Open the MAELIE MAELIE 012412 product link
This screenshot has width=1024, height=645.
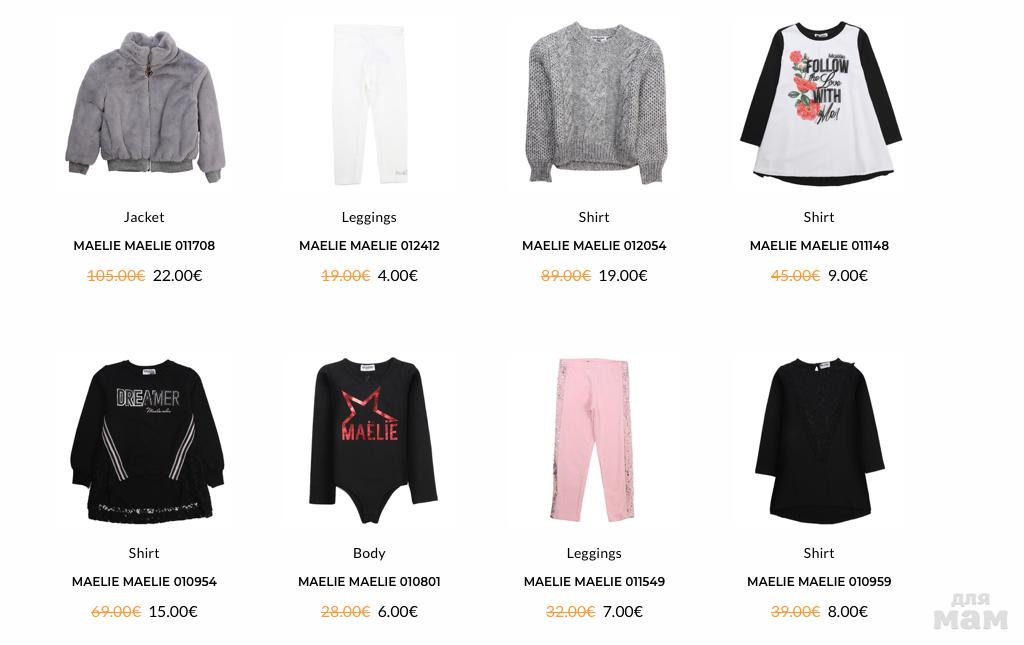[369, 246]
